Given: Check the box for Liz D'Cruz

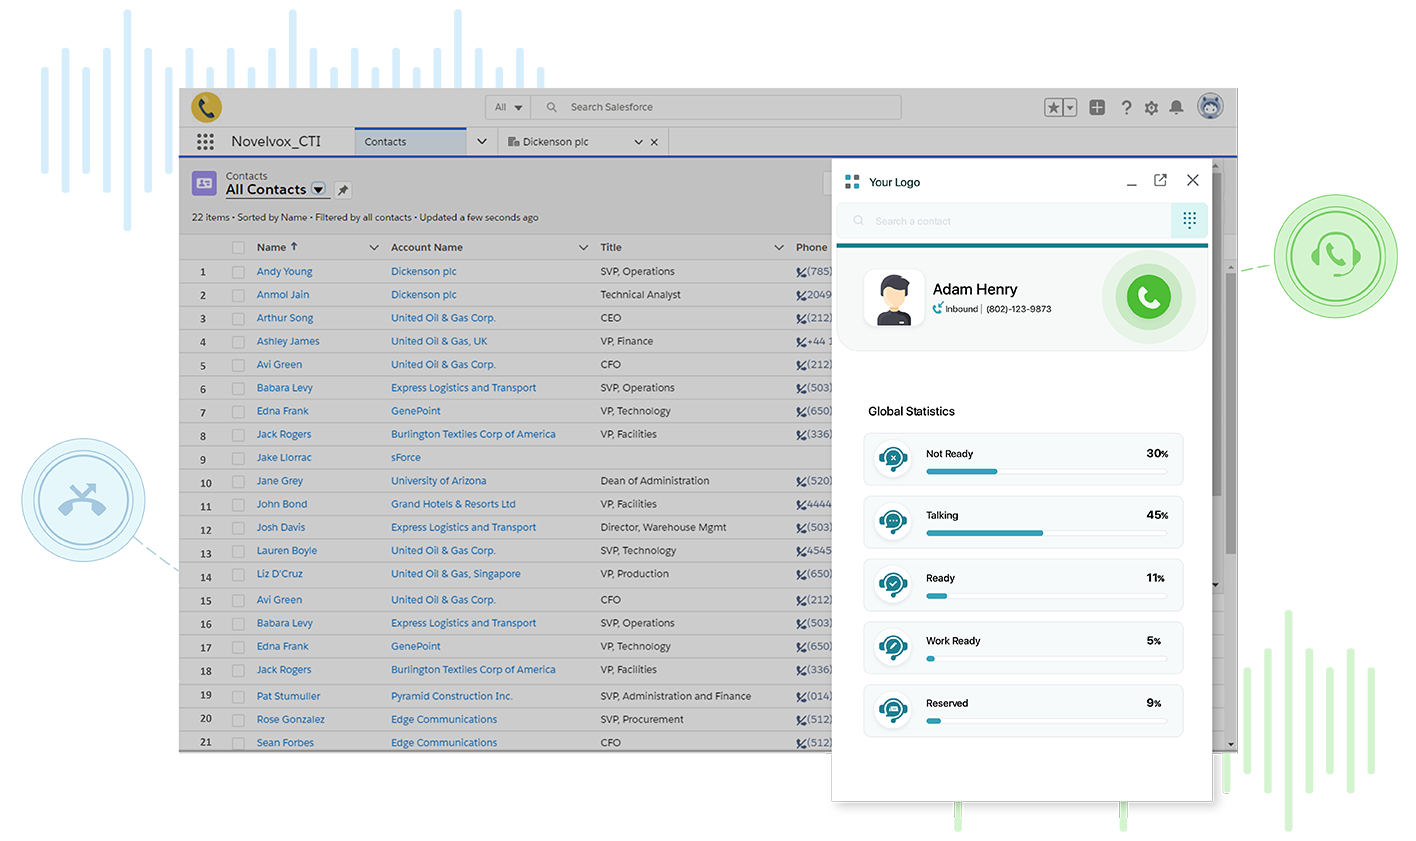Looking at the screenshot, I should tap(238, 575).
